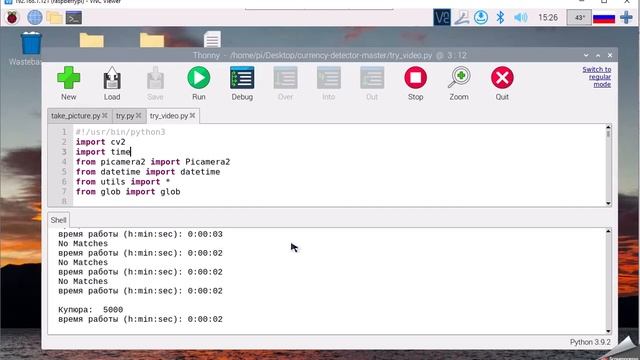The image size is (640, 360).
Task: Close the take_picture.py tab
Action: (105, 116)
